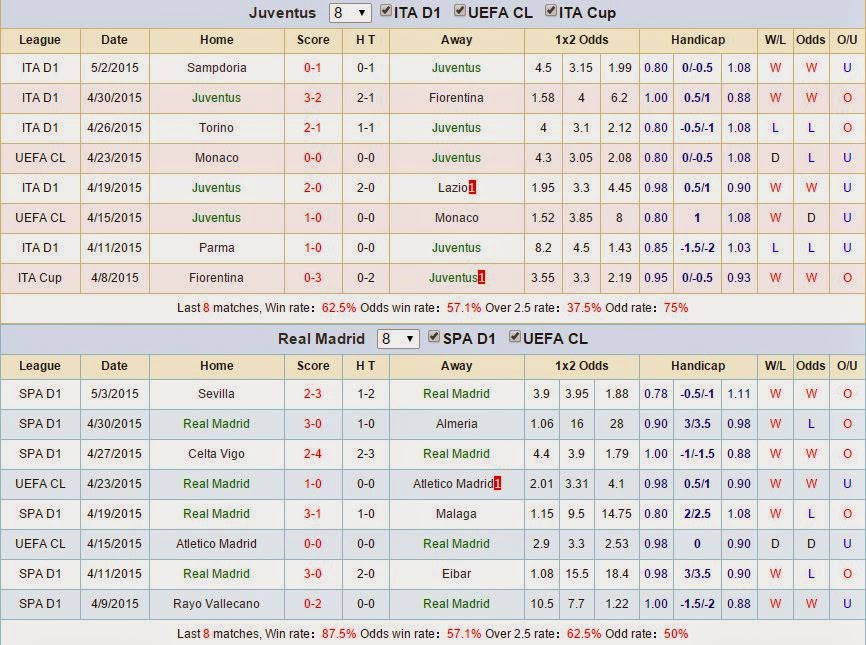Toggle Juventus UEFA CL checkbox
Screen dimensions: 866x645
pyautogui.click(x=460, y=11)
